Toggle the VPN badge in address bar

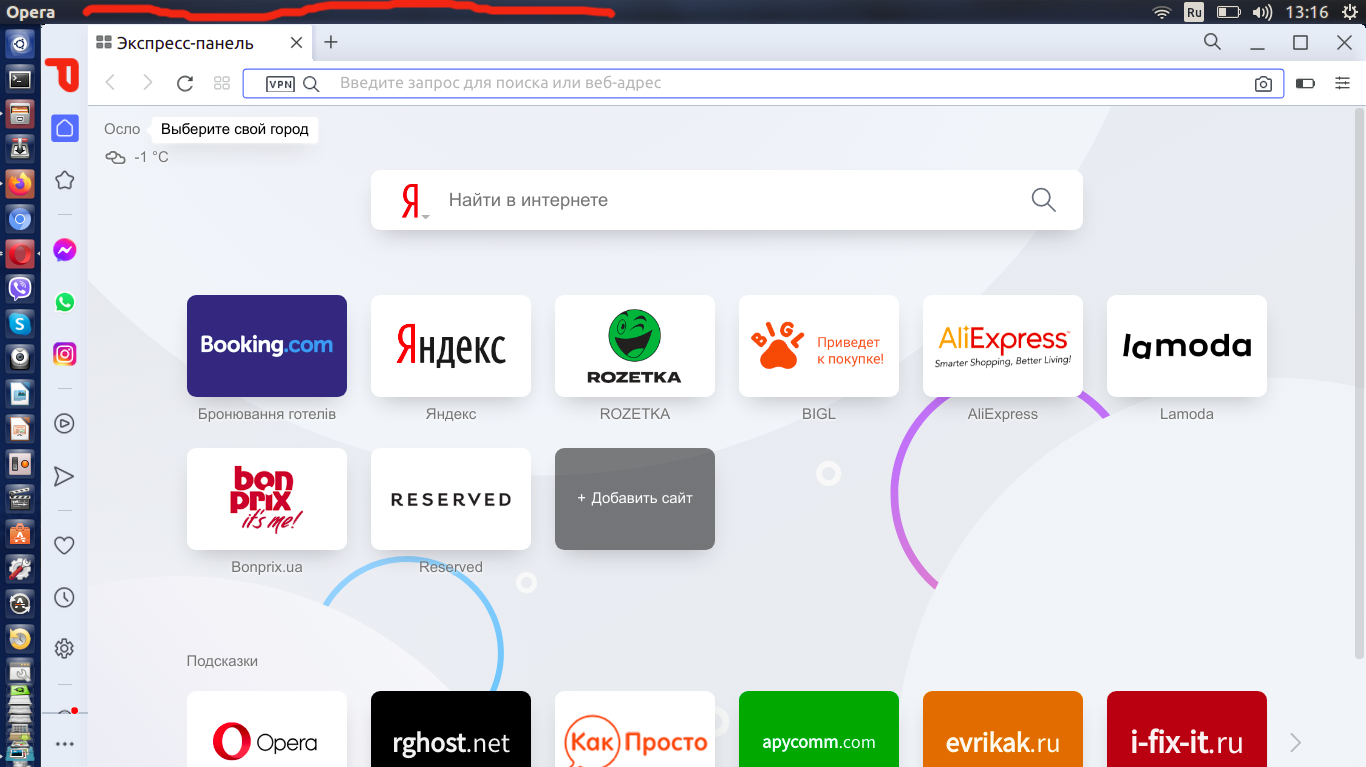pos(280,84)
